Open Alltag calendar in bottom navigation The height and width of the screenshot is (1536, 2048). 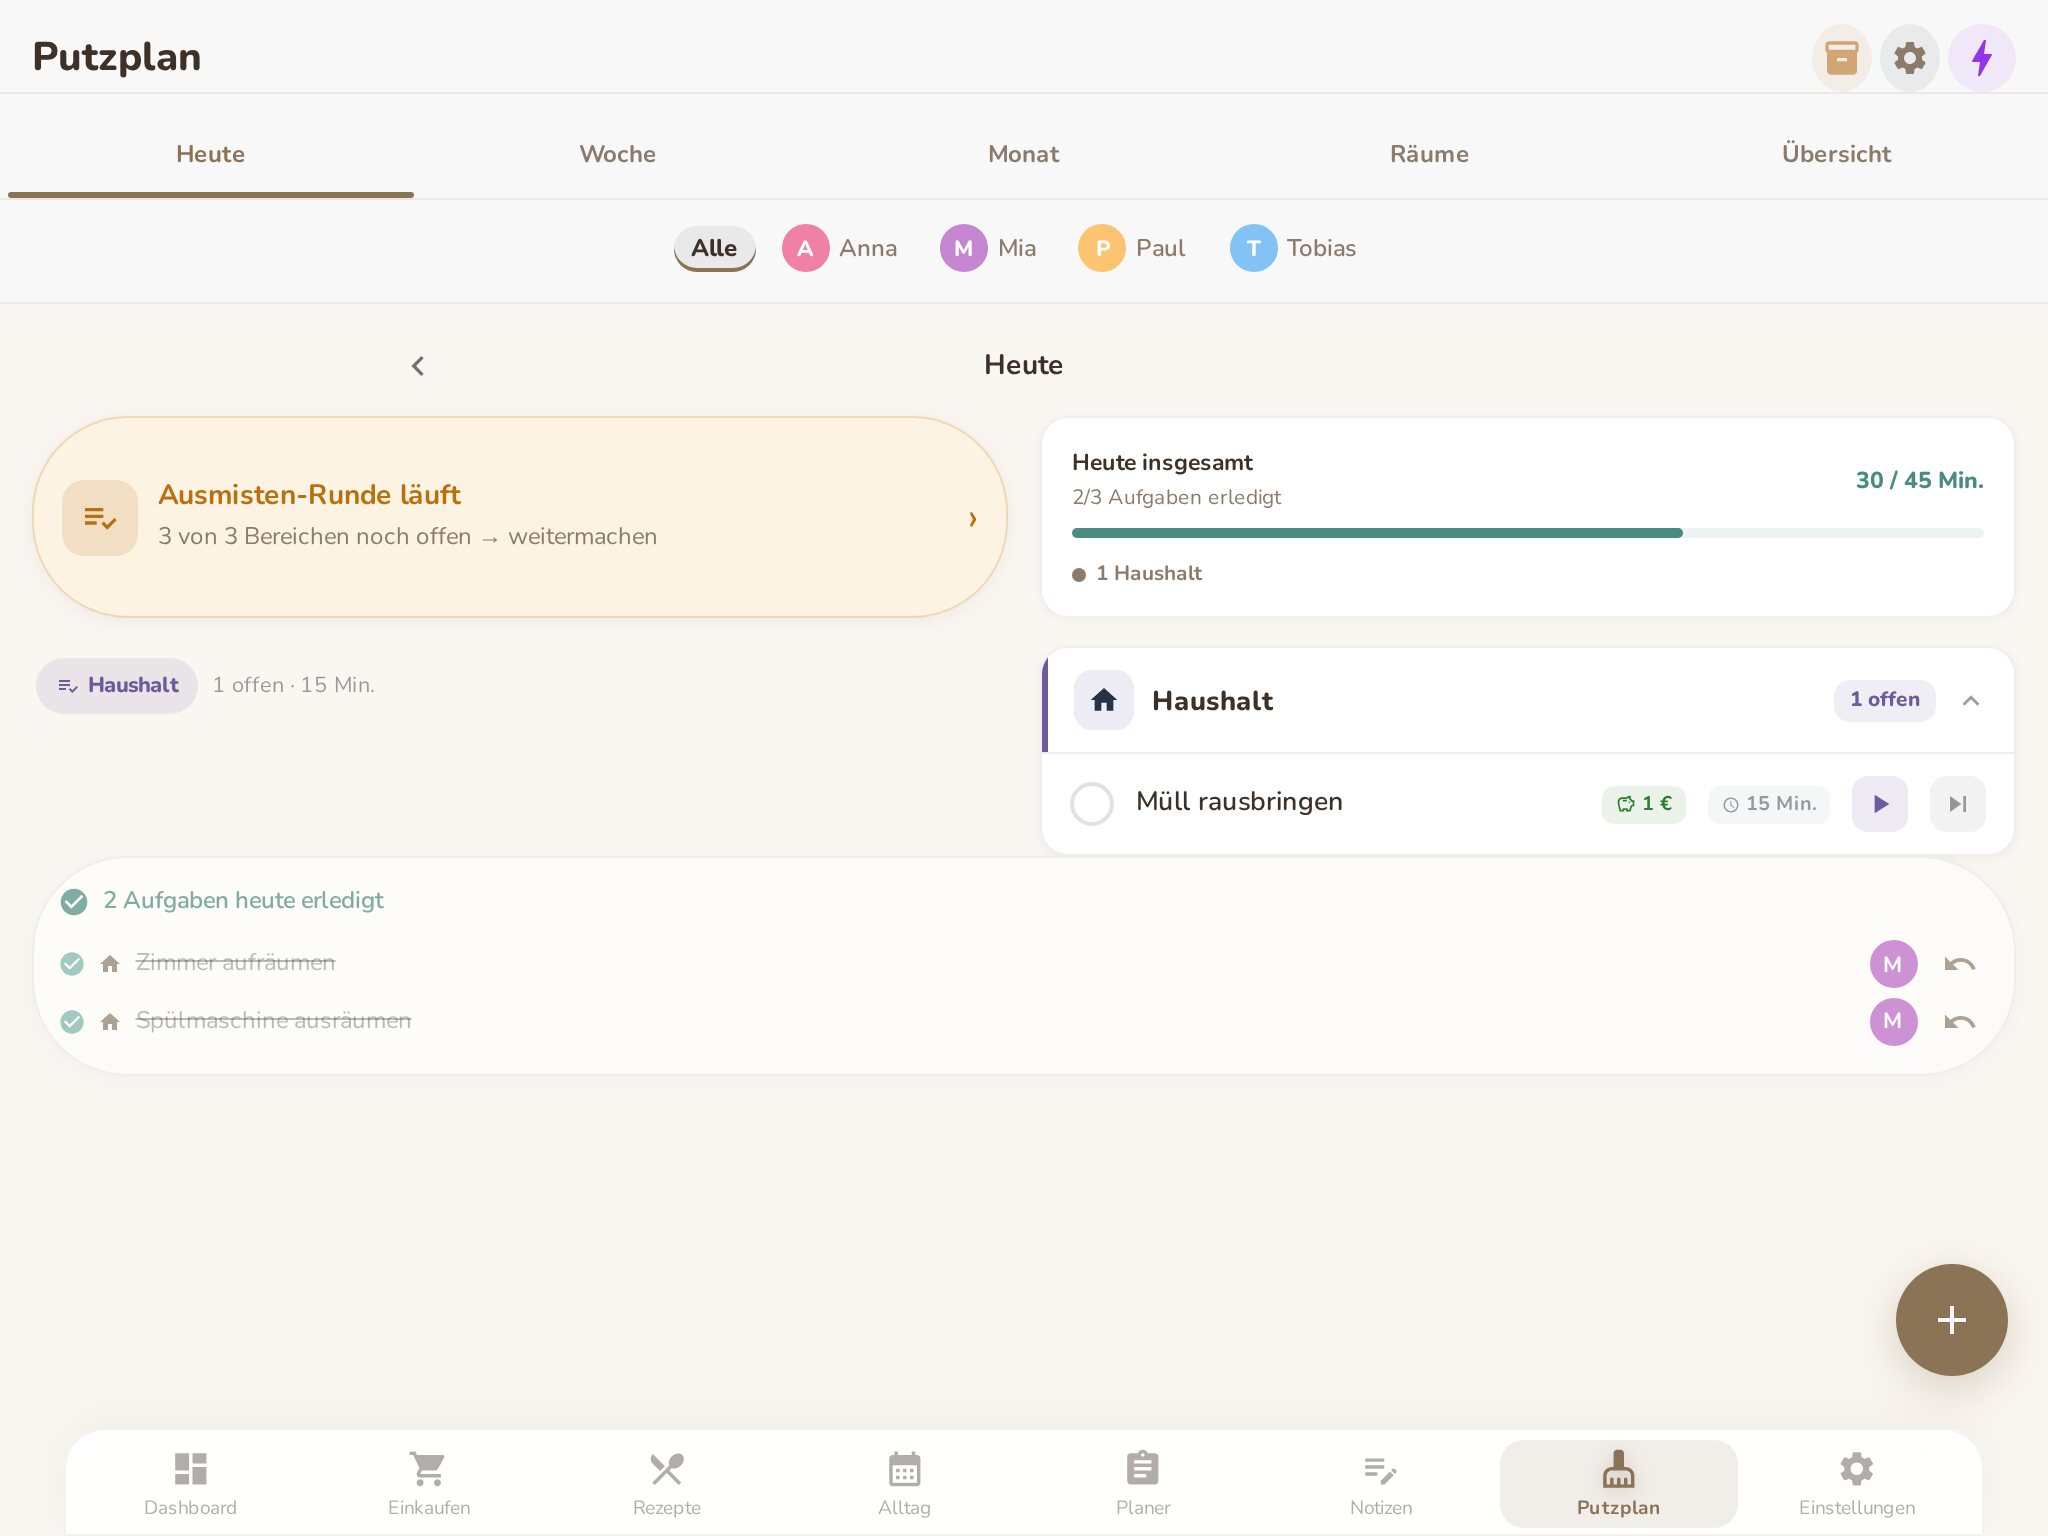[x=905, y=1484]
